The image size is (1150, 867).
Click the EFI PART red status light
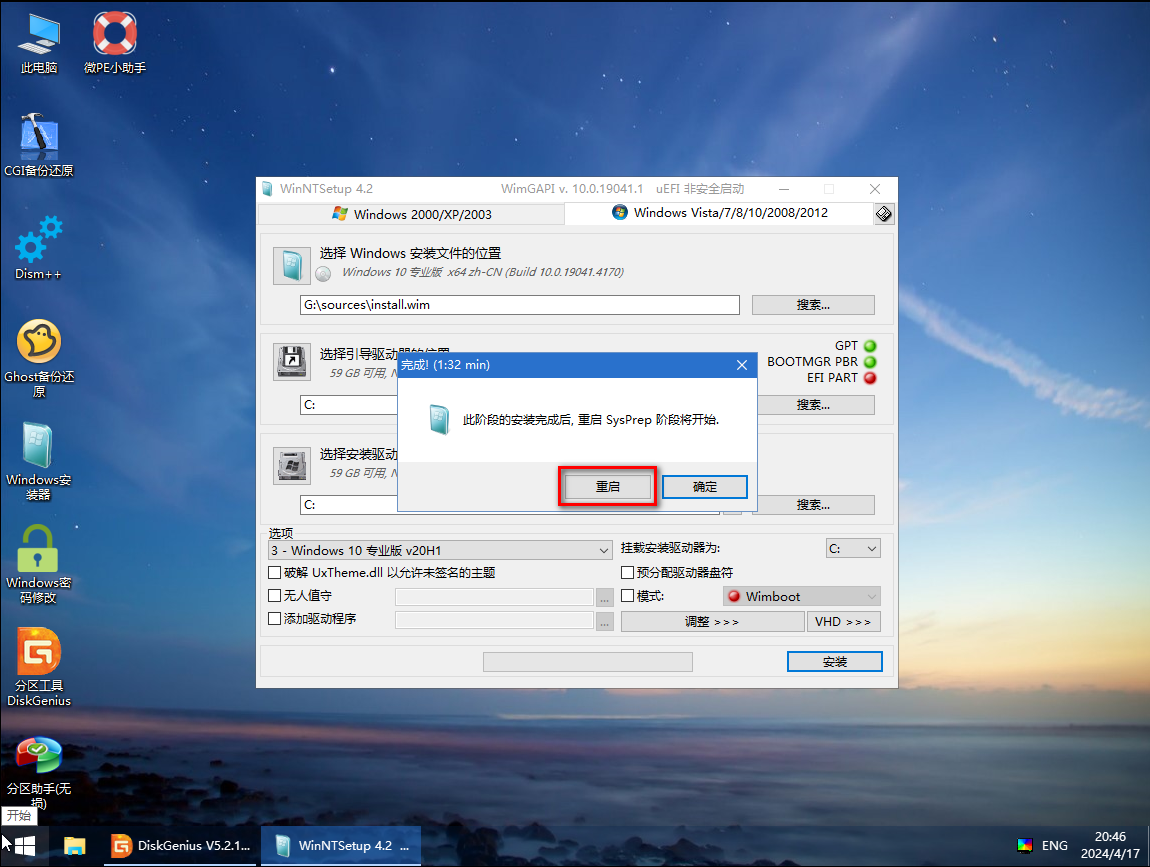(871, 378)
